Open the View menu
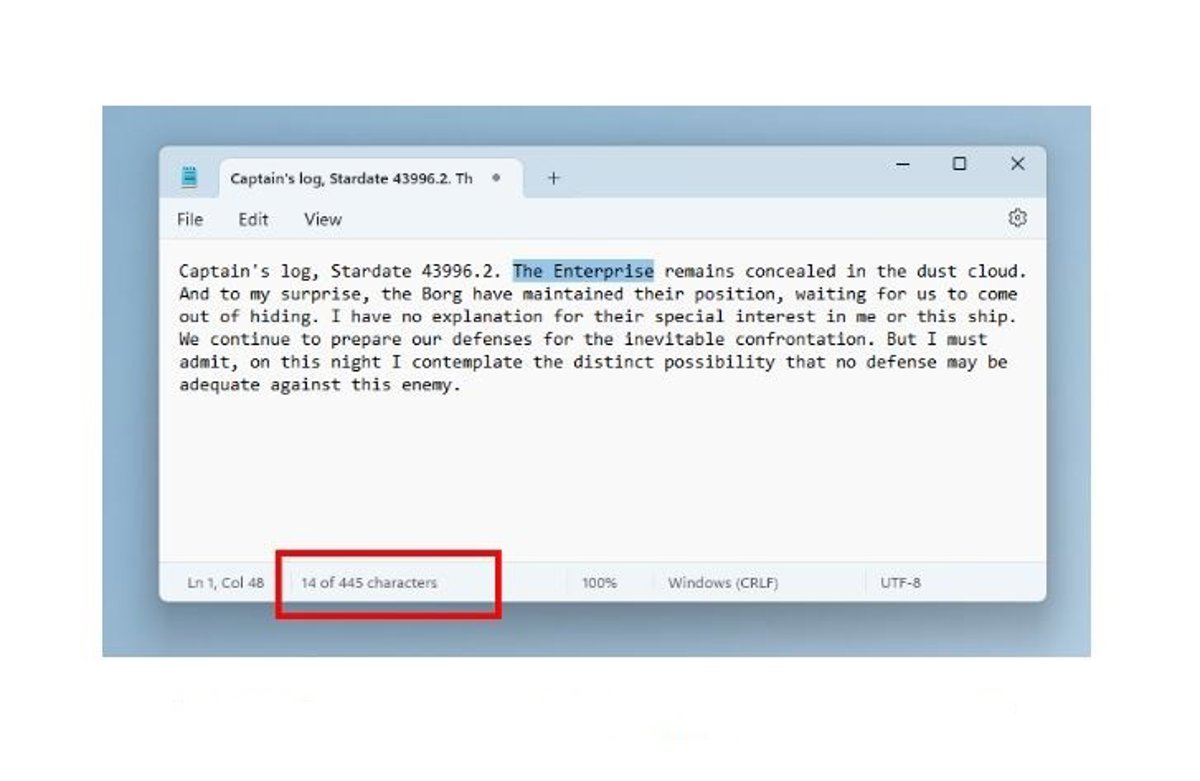The width and height of the screenshot is (1200, 781). (x=322, y=219)
